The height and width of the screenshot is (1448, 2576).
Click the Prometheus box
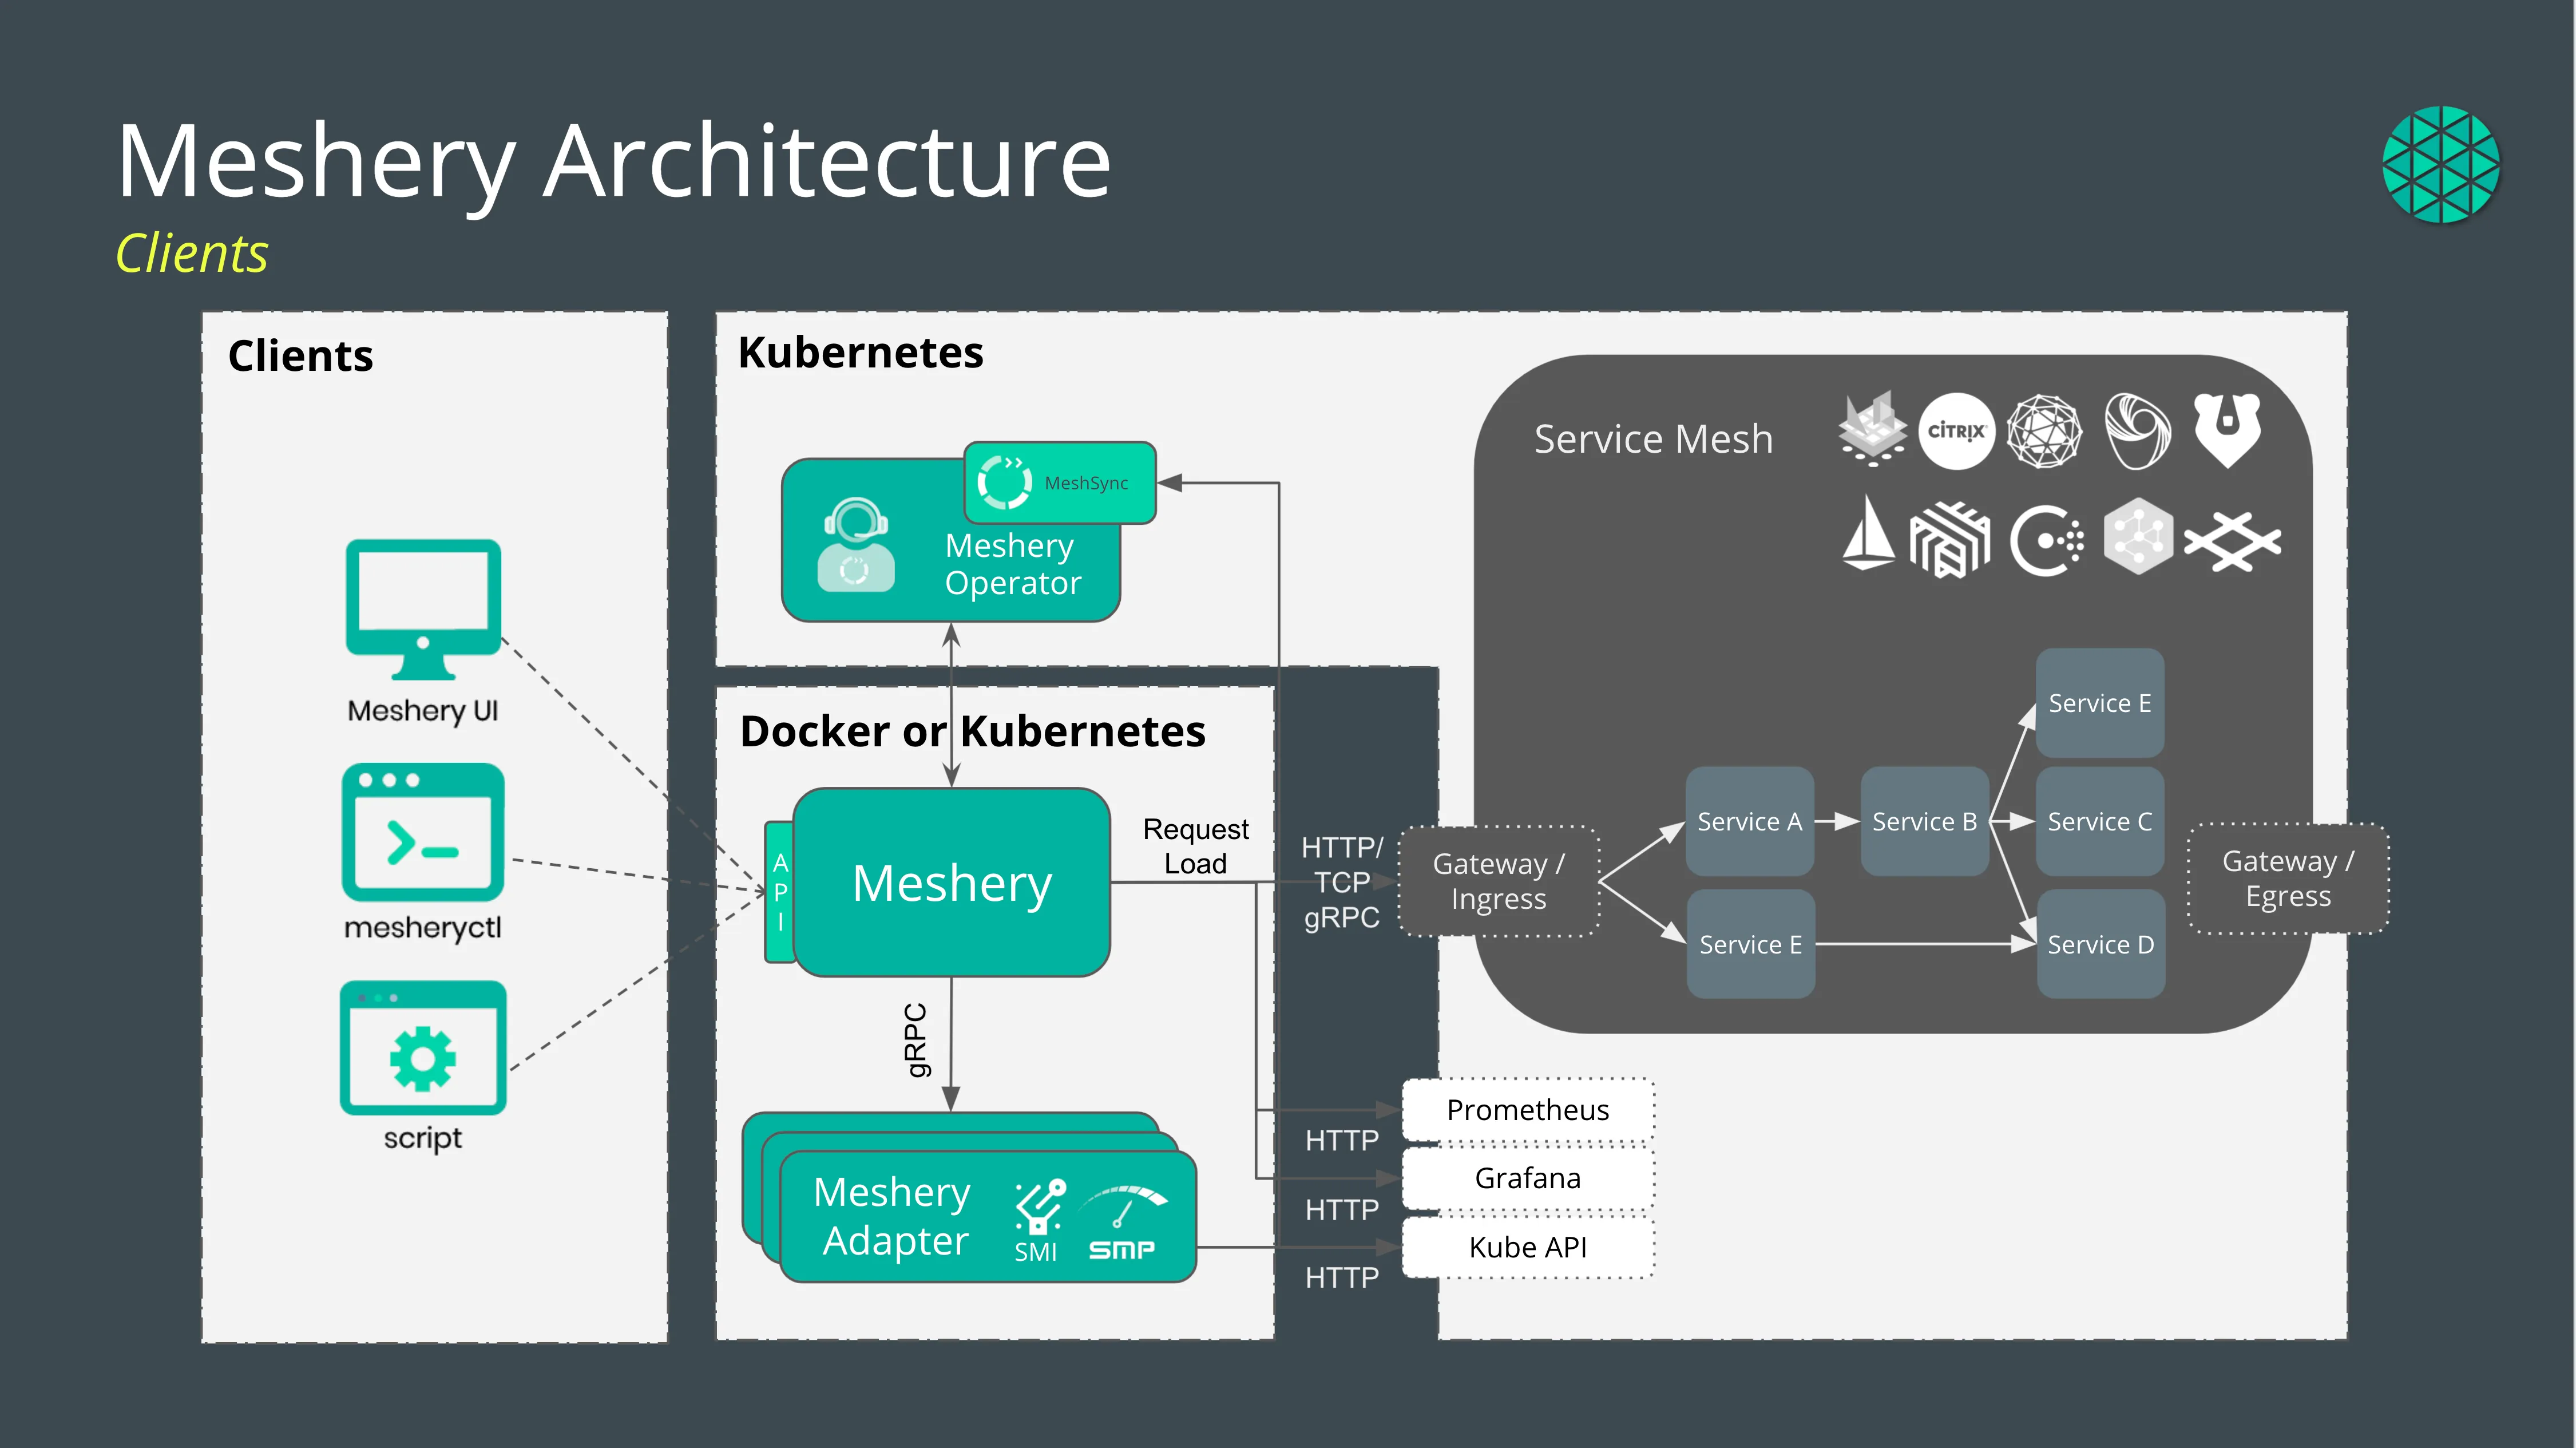click(x=1527, y=1110)
